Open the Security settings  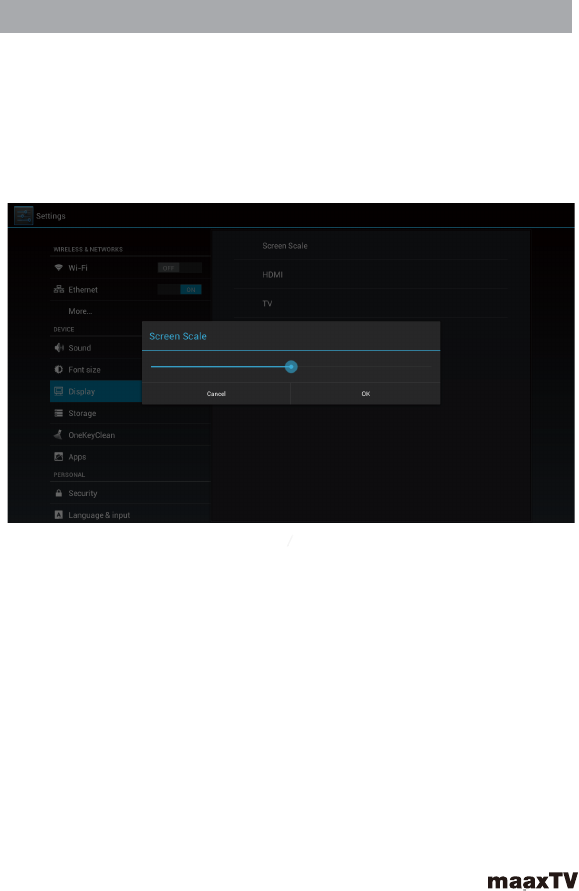(130, 493)
